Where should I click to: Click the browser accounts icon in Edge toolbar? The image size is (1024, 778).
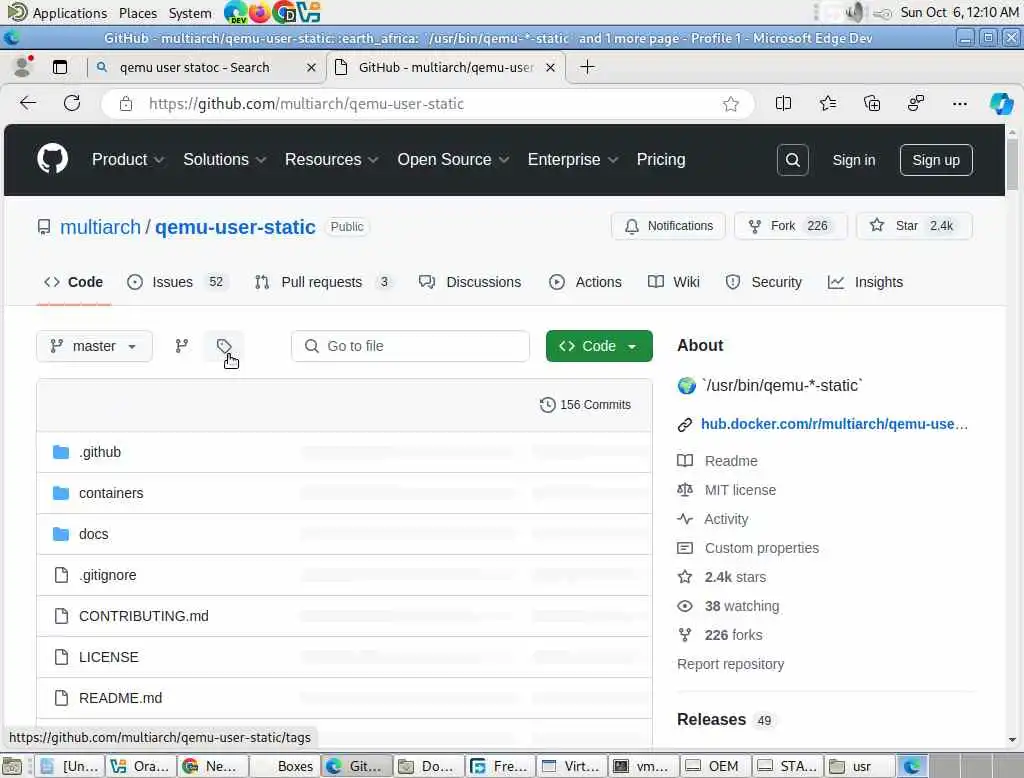click(x=916, y=103)
